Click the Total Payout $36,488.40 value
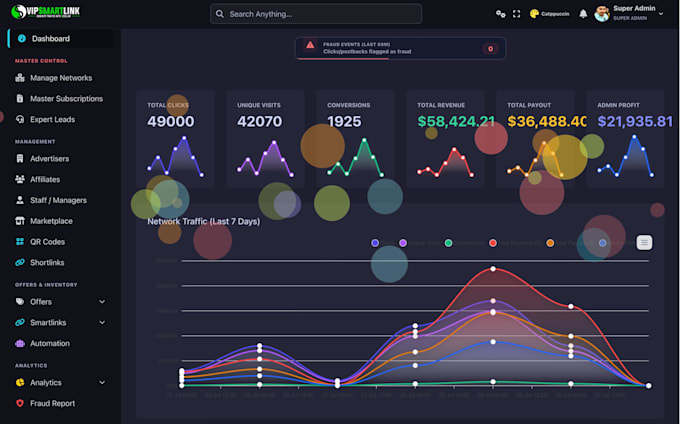 [546, 121]
